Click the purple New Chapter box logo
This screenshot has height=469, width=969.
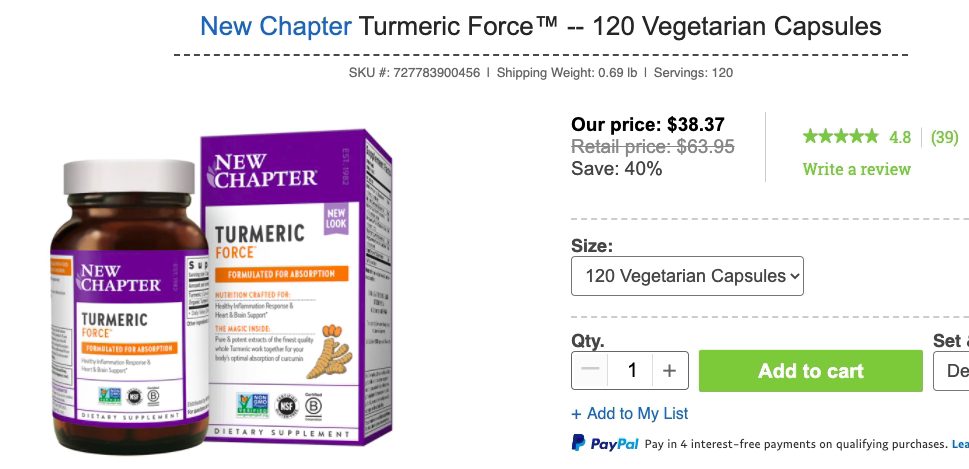(x=264, y=170)
